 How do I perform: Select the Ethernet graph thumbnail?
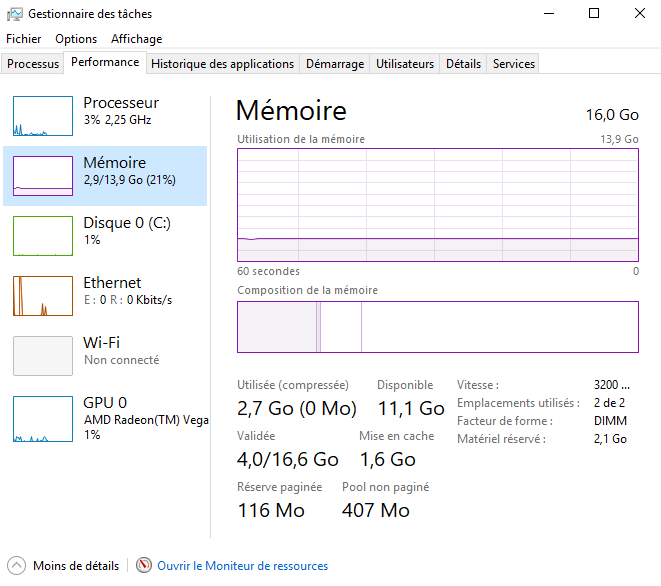coord(43,296)
